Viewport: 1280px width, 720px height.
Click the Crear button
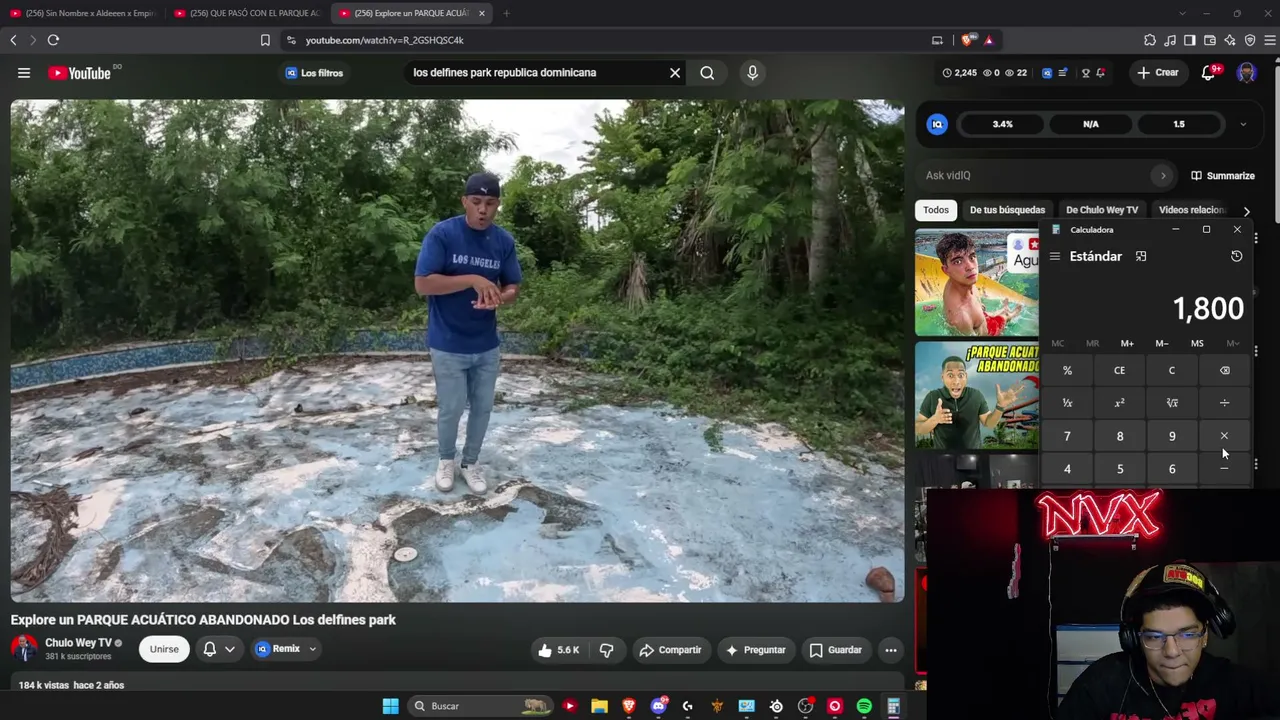coord(1158,73)
